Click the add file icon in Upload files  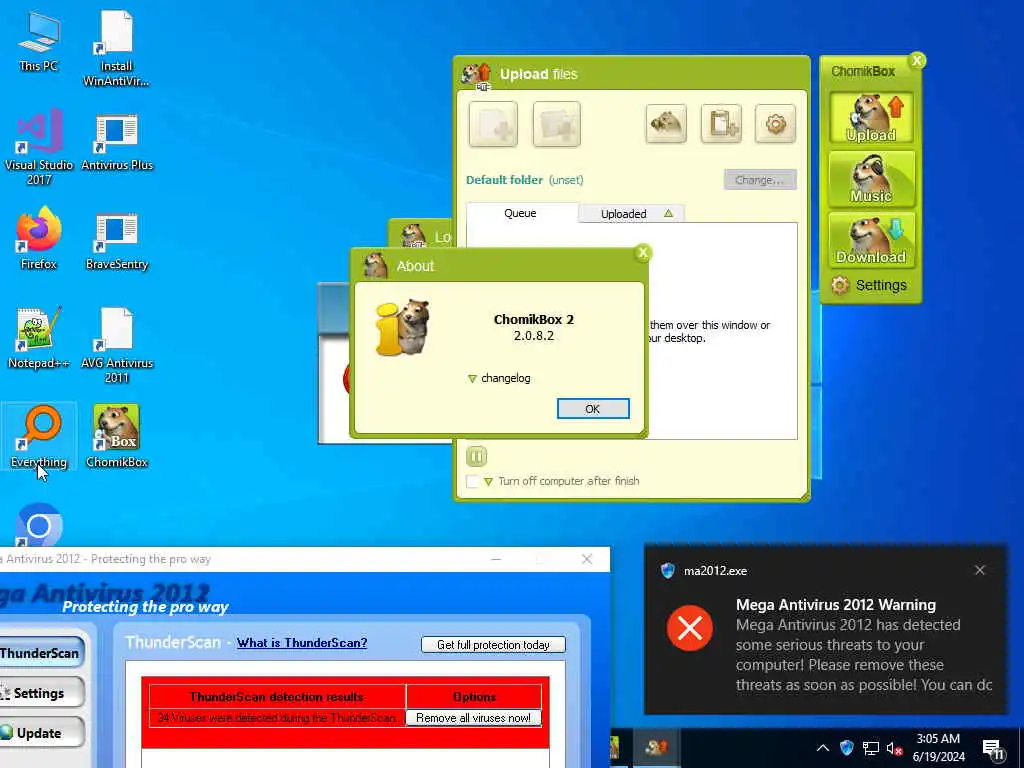[x=493, y=124]
